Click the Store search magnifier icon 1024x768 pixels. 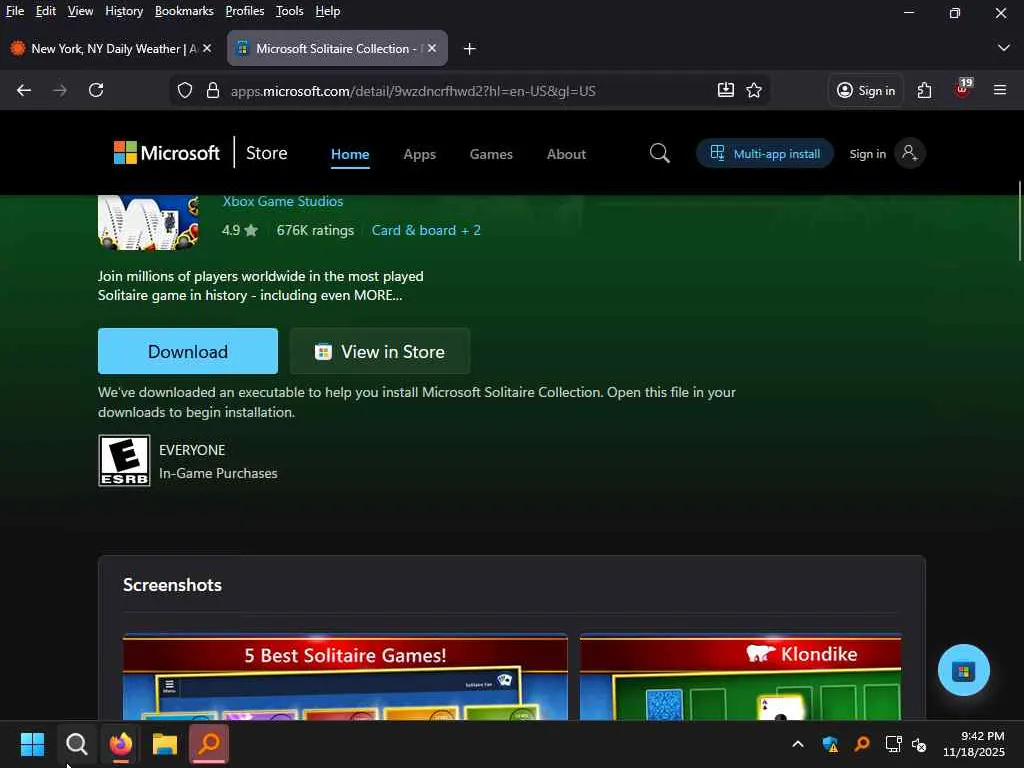[660, 153]
